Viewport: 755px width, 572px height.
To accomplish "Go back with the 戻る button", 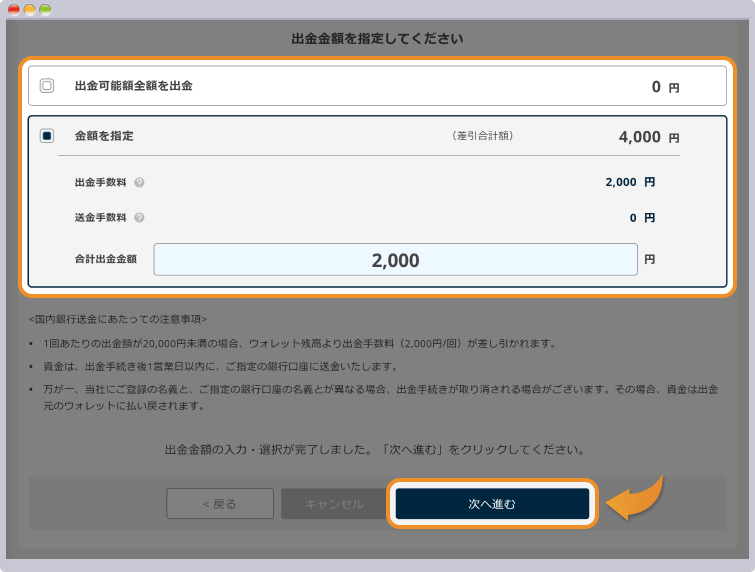I will (220, 504).
